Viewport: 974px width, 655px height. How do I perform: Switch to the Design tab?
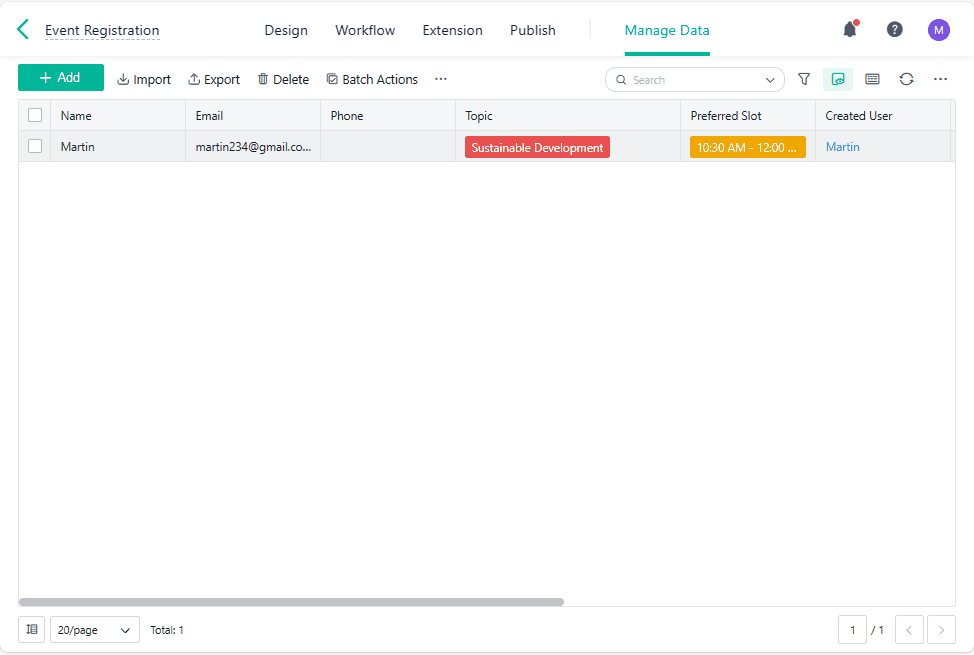click(x=286, y=30)
